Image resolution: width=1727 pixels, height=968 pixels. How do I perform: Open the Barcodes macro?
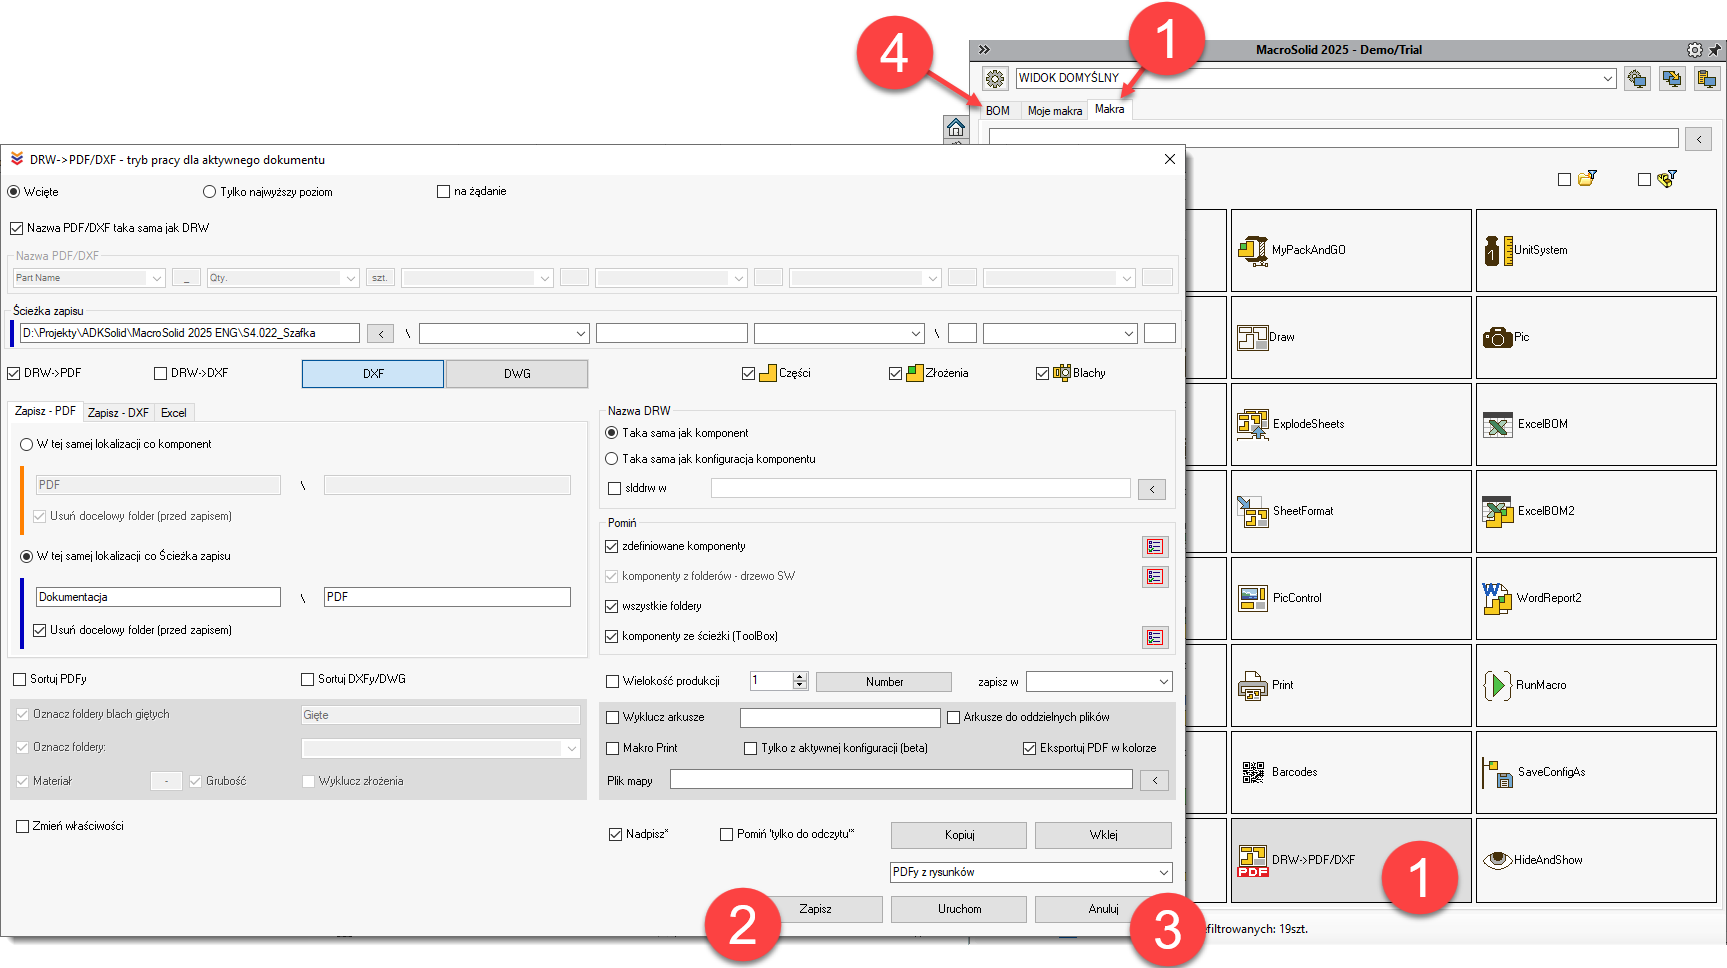coord(1350,772)
